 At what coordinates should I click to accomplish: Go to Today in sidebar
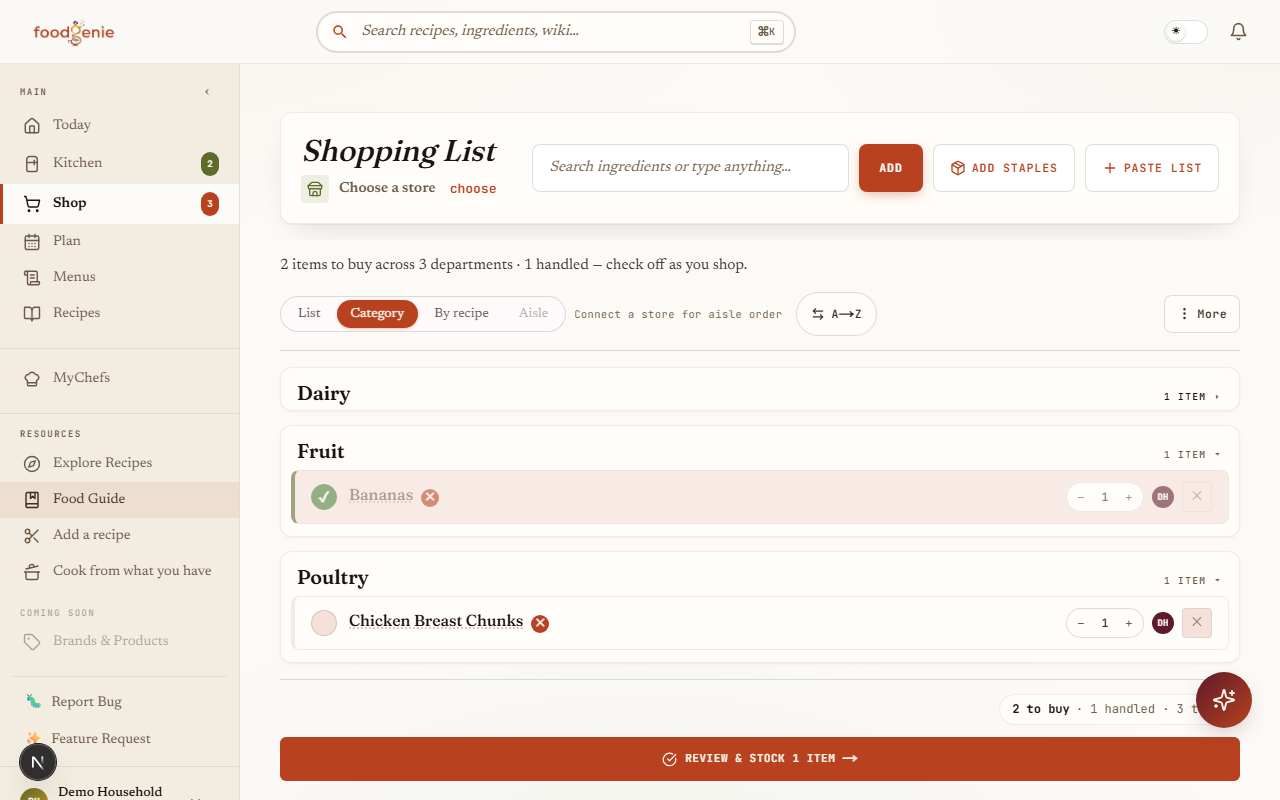[x=120, y=125]
